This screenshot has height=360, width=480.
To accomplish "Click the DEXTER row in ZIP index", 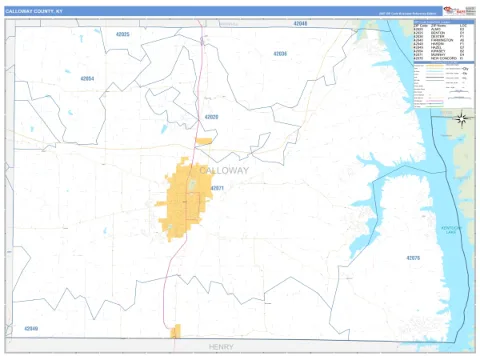I will (x=439, y=37).
